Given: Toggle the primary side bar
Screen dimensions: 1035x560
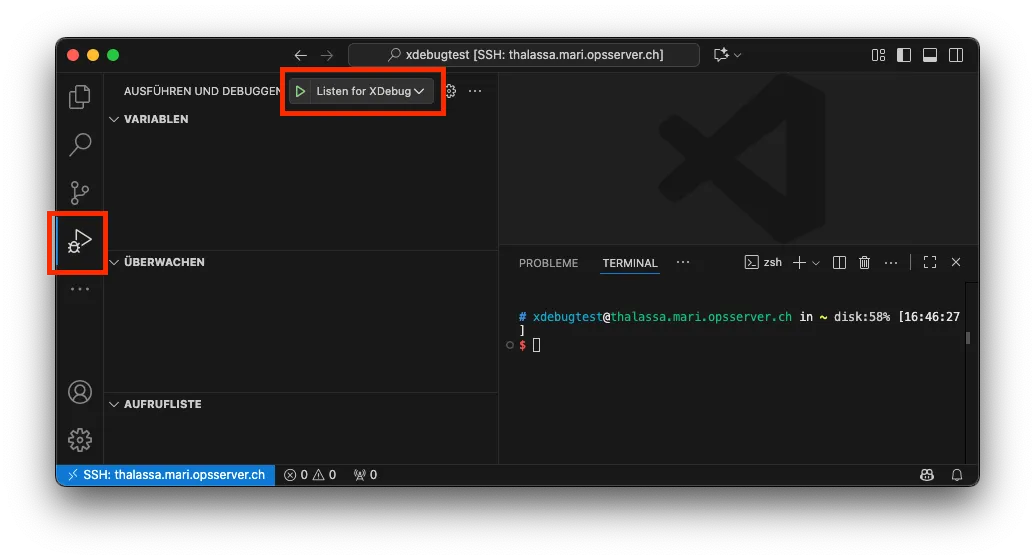Looking at the screenshot, I should (904, 55).
